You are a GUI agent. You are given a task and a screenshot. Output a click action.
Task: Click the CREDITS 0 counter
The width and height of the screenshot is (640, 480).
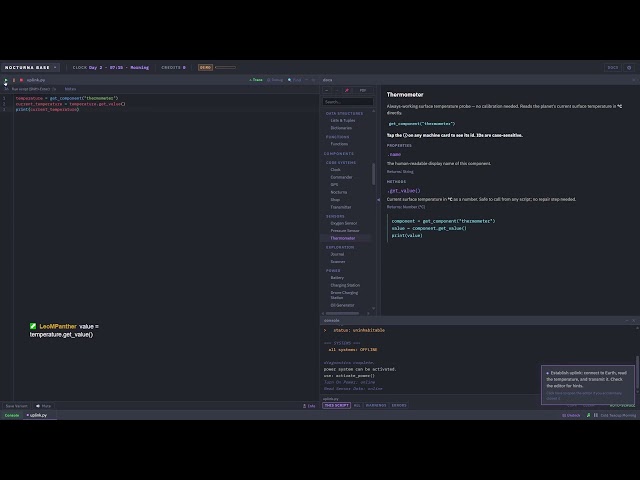tap(173, 68)
